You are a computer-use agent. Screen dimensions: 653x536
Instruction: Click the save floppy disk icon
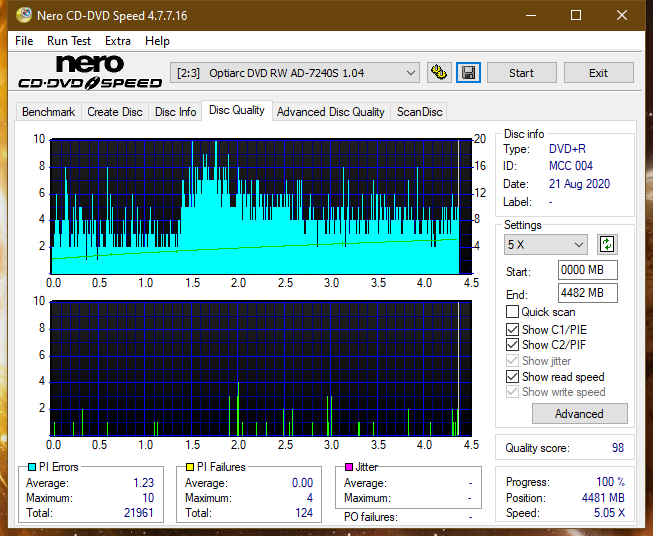tap(469, 73)
